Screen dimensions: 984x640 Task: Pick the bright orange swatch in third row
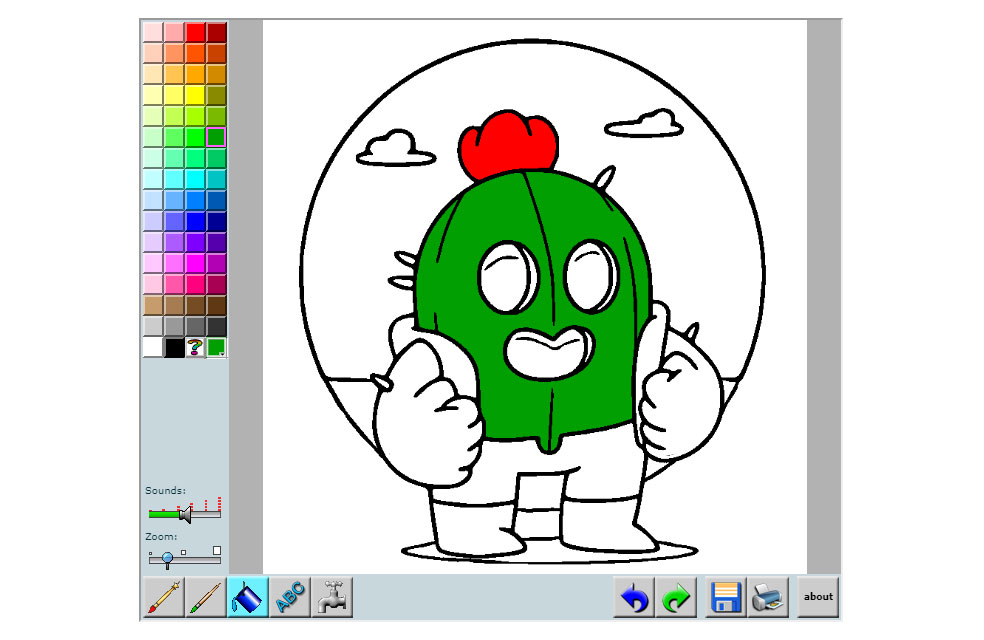tap(195, 74)
